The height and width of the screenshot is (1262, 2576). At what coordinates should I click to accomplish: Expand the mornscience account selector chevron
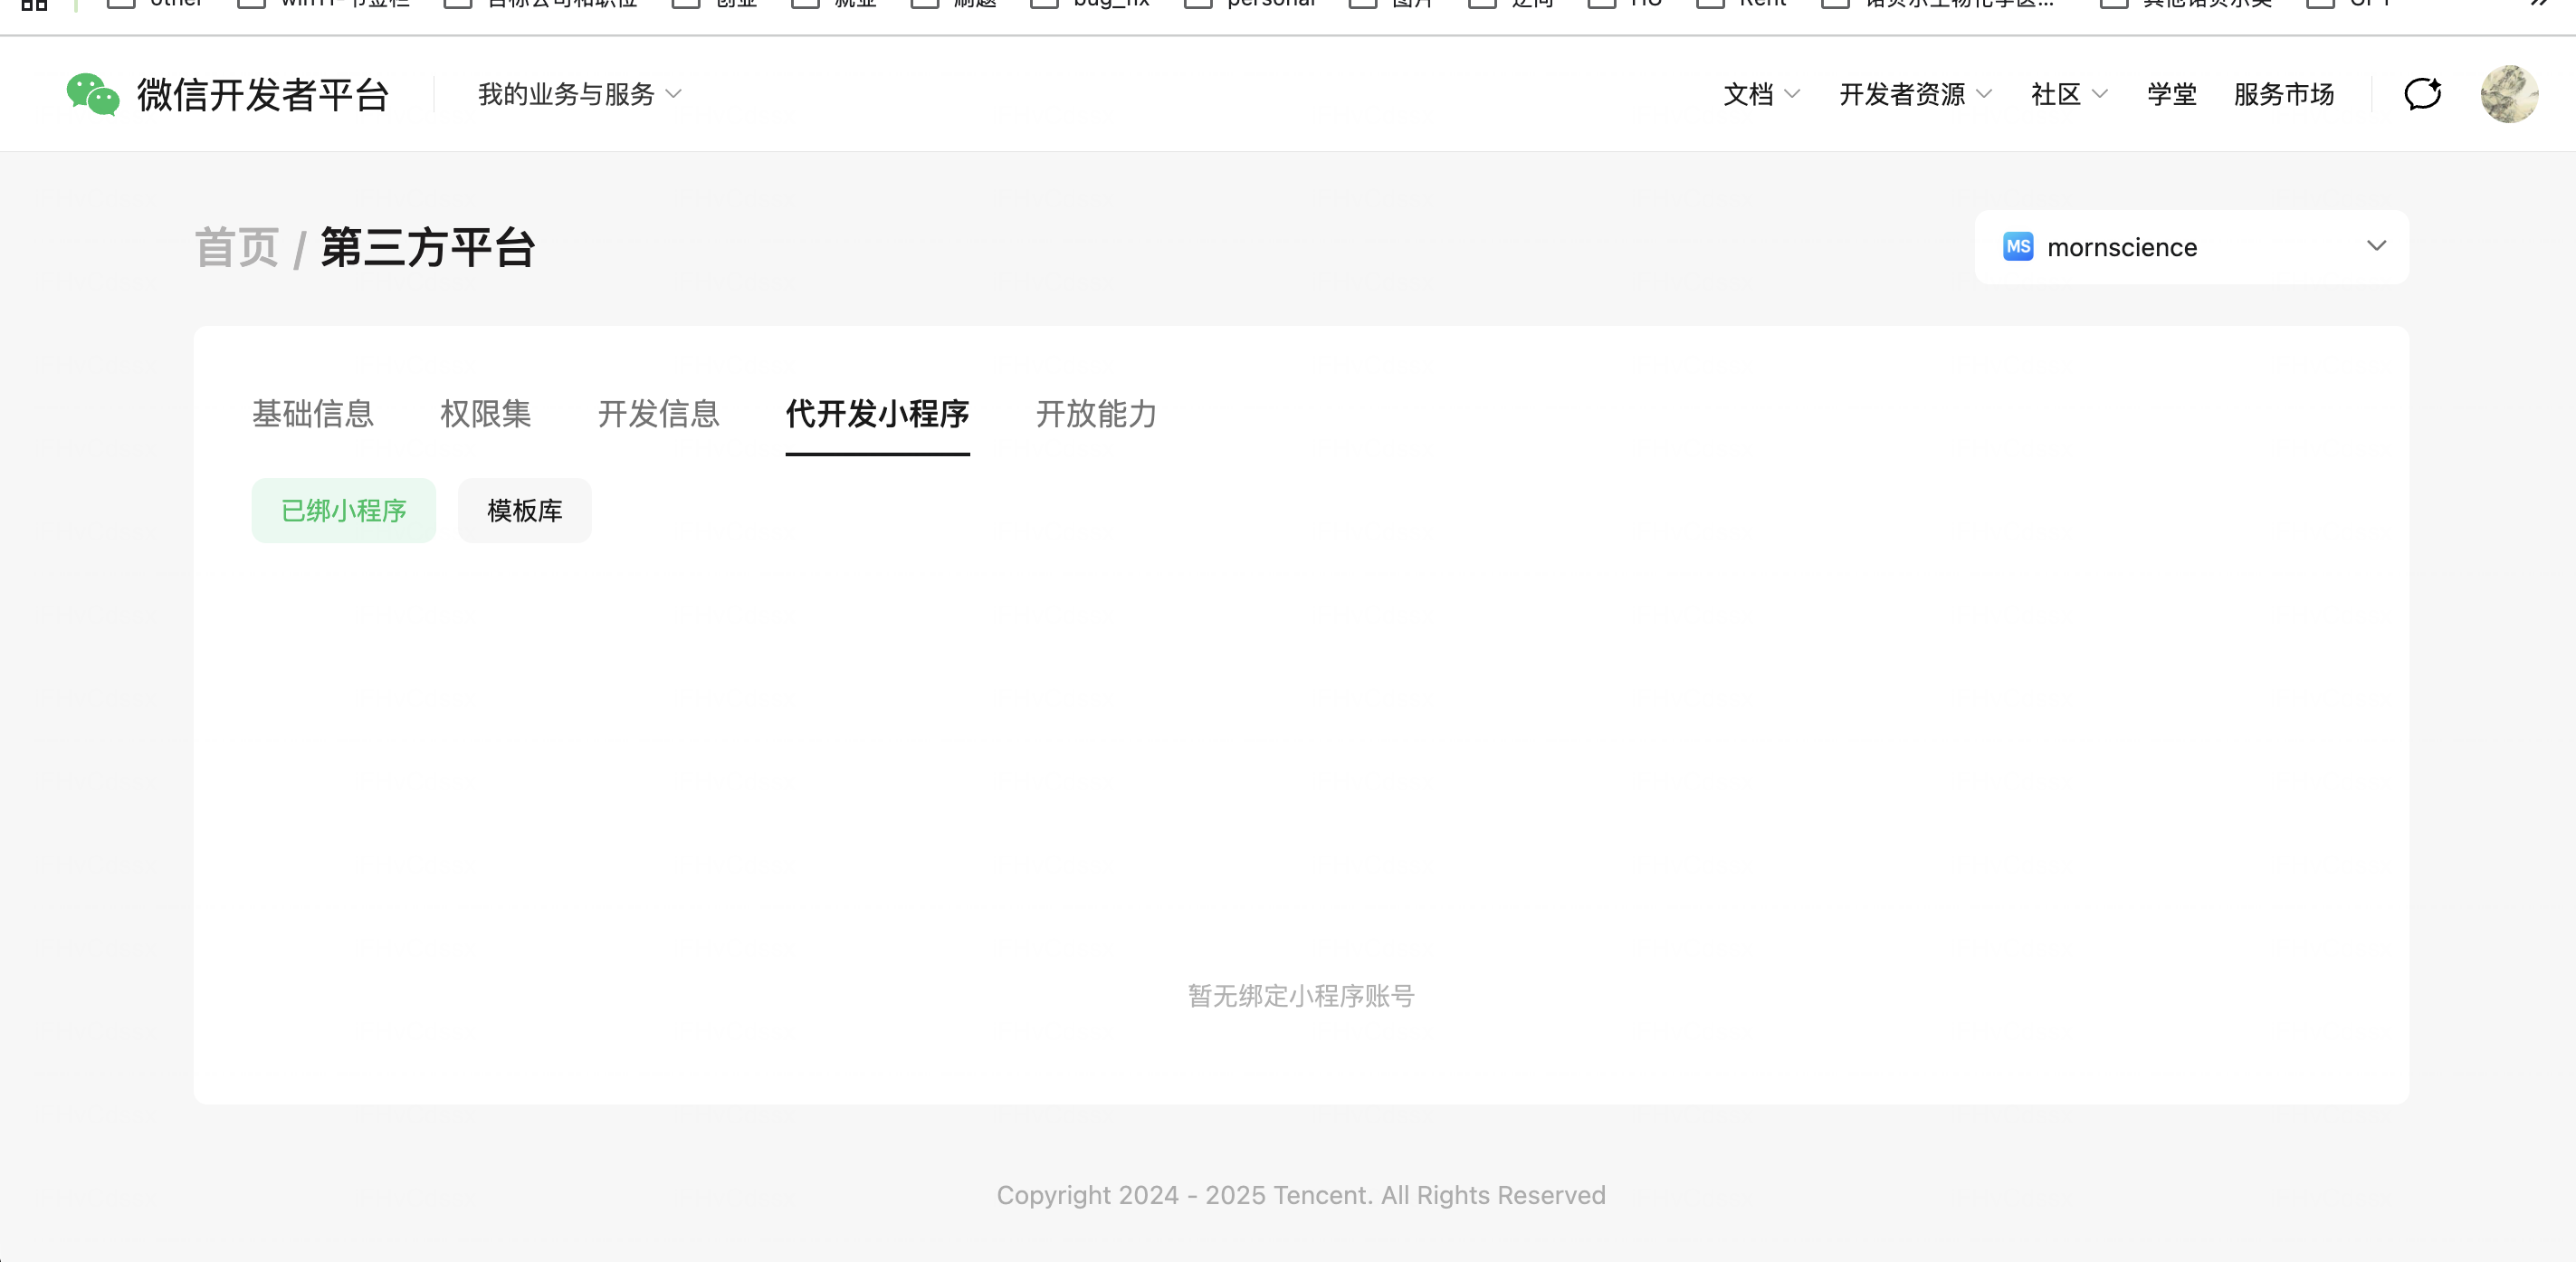tap(2376, 246)
